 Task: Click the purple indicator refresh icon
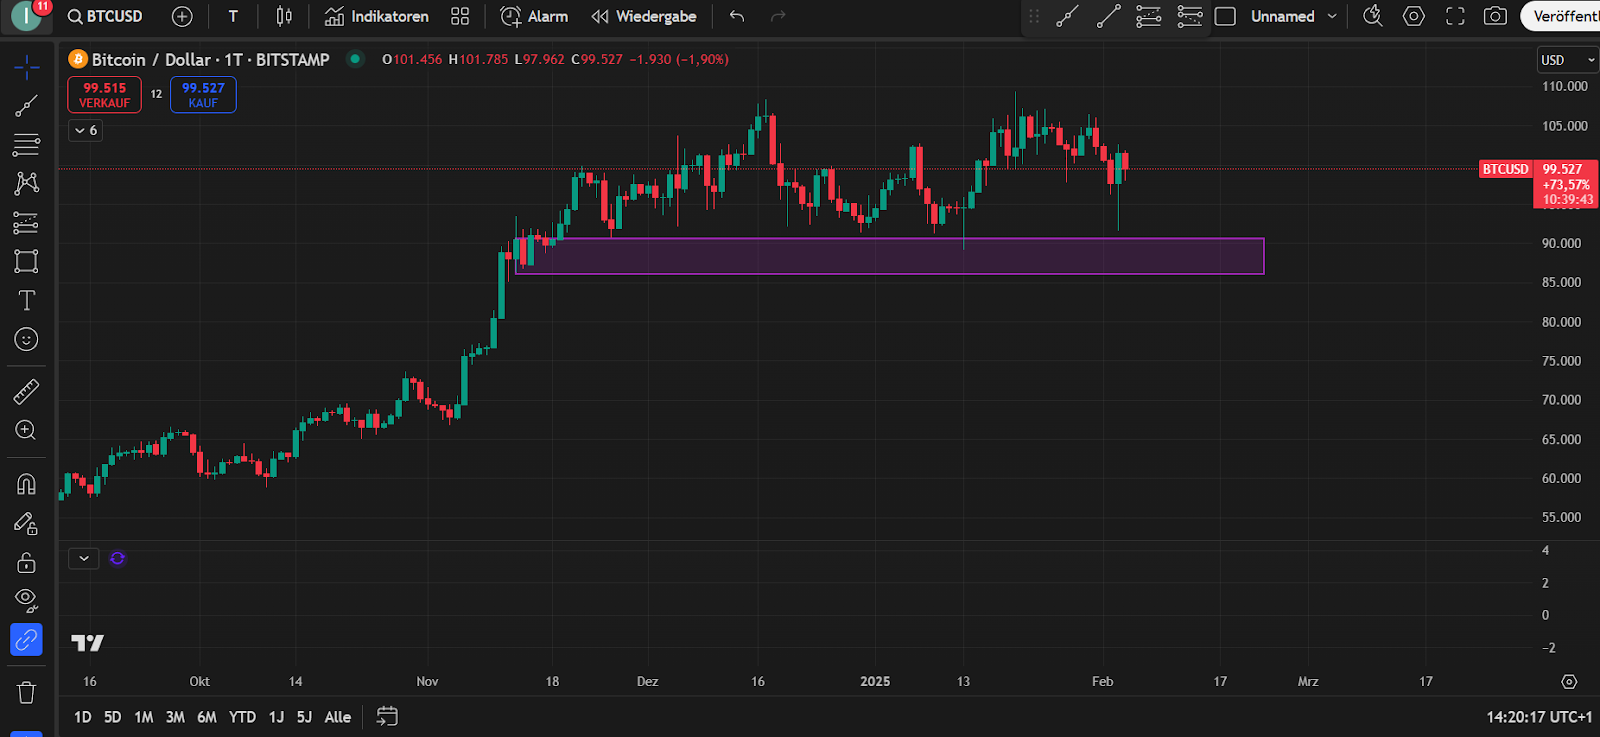(117, 558)
